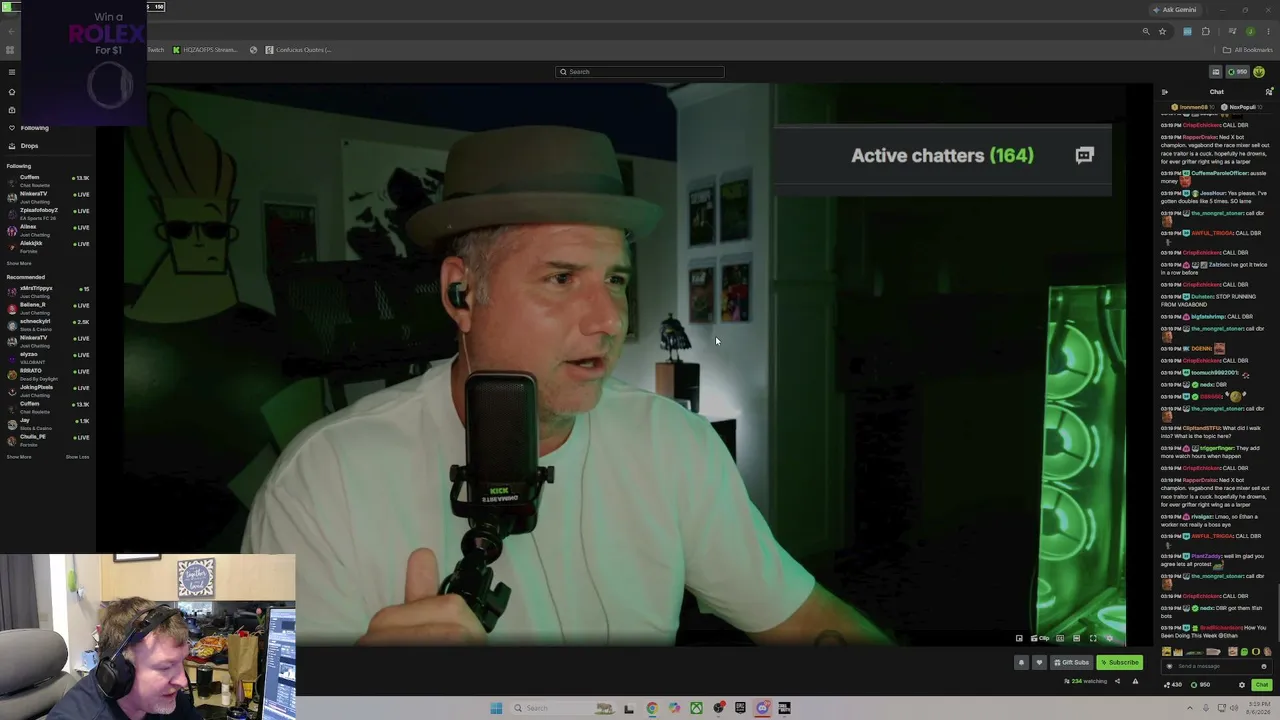Open elyzao recommended channel
This screenshot has width=1280, height=720.
pyautogui.click(x=48, y=357)
